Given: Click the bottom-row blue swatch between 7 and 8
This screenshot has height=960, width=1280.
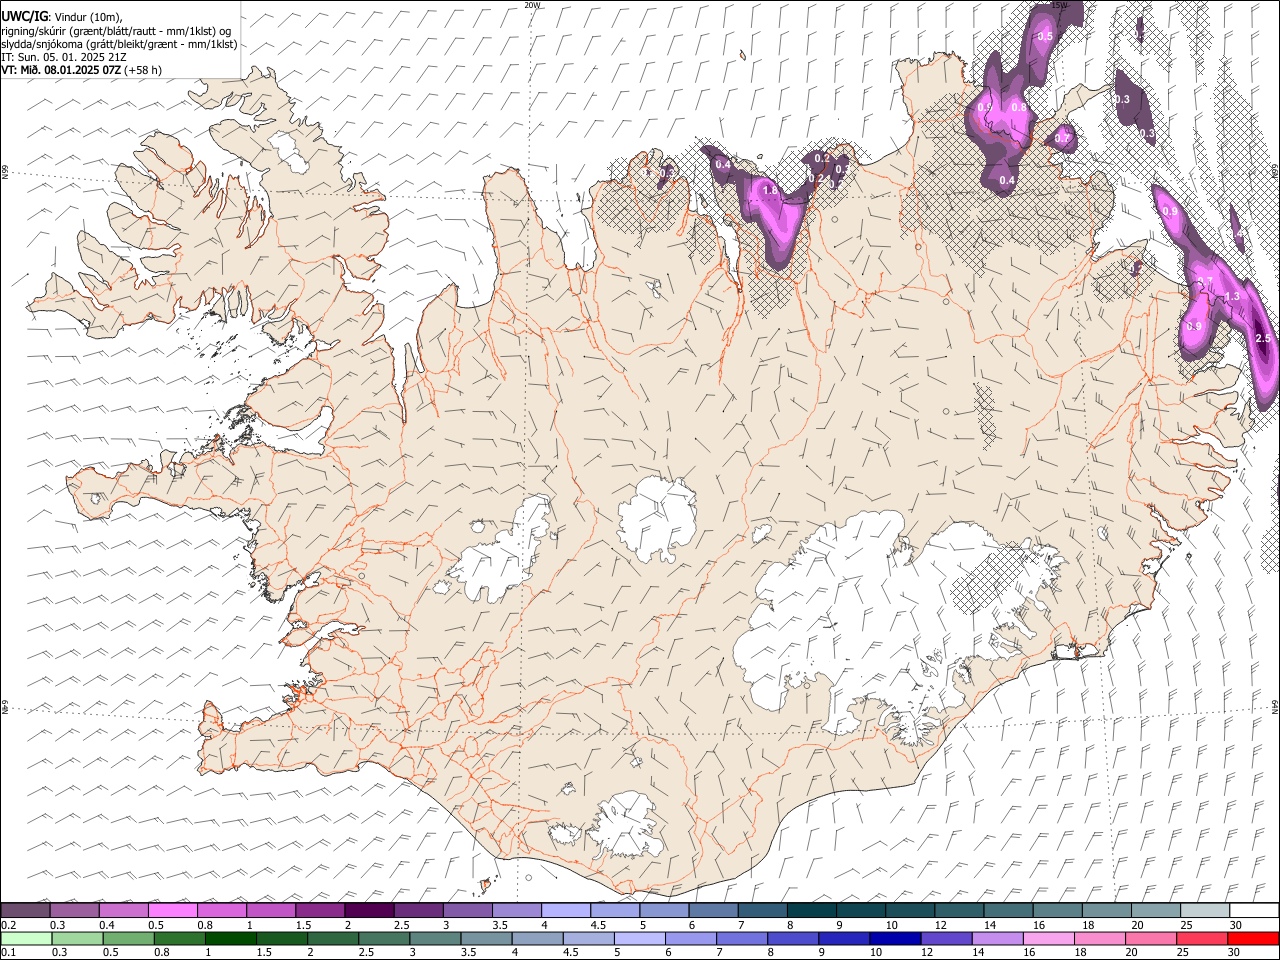Looking at the screenshot, I should 741,938.
